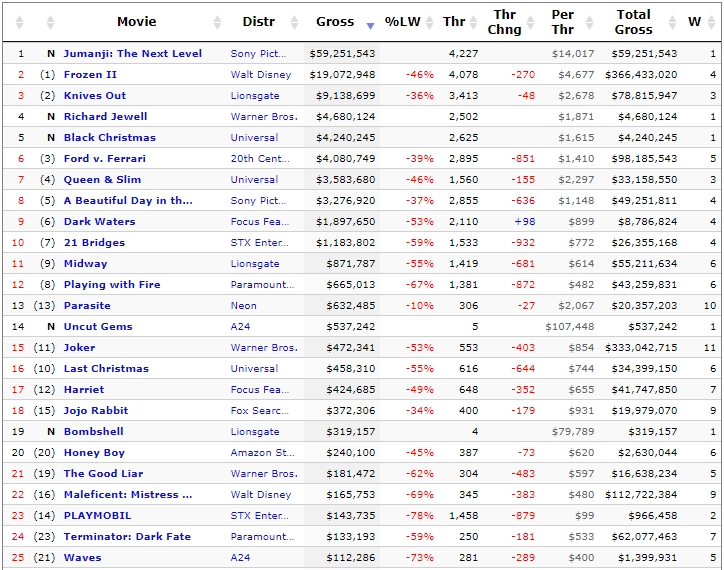Open the Frozen II movie page
This screenshot has width=724, height=570.
(90, 74)
